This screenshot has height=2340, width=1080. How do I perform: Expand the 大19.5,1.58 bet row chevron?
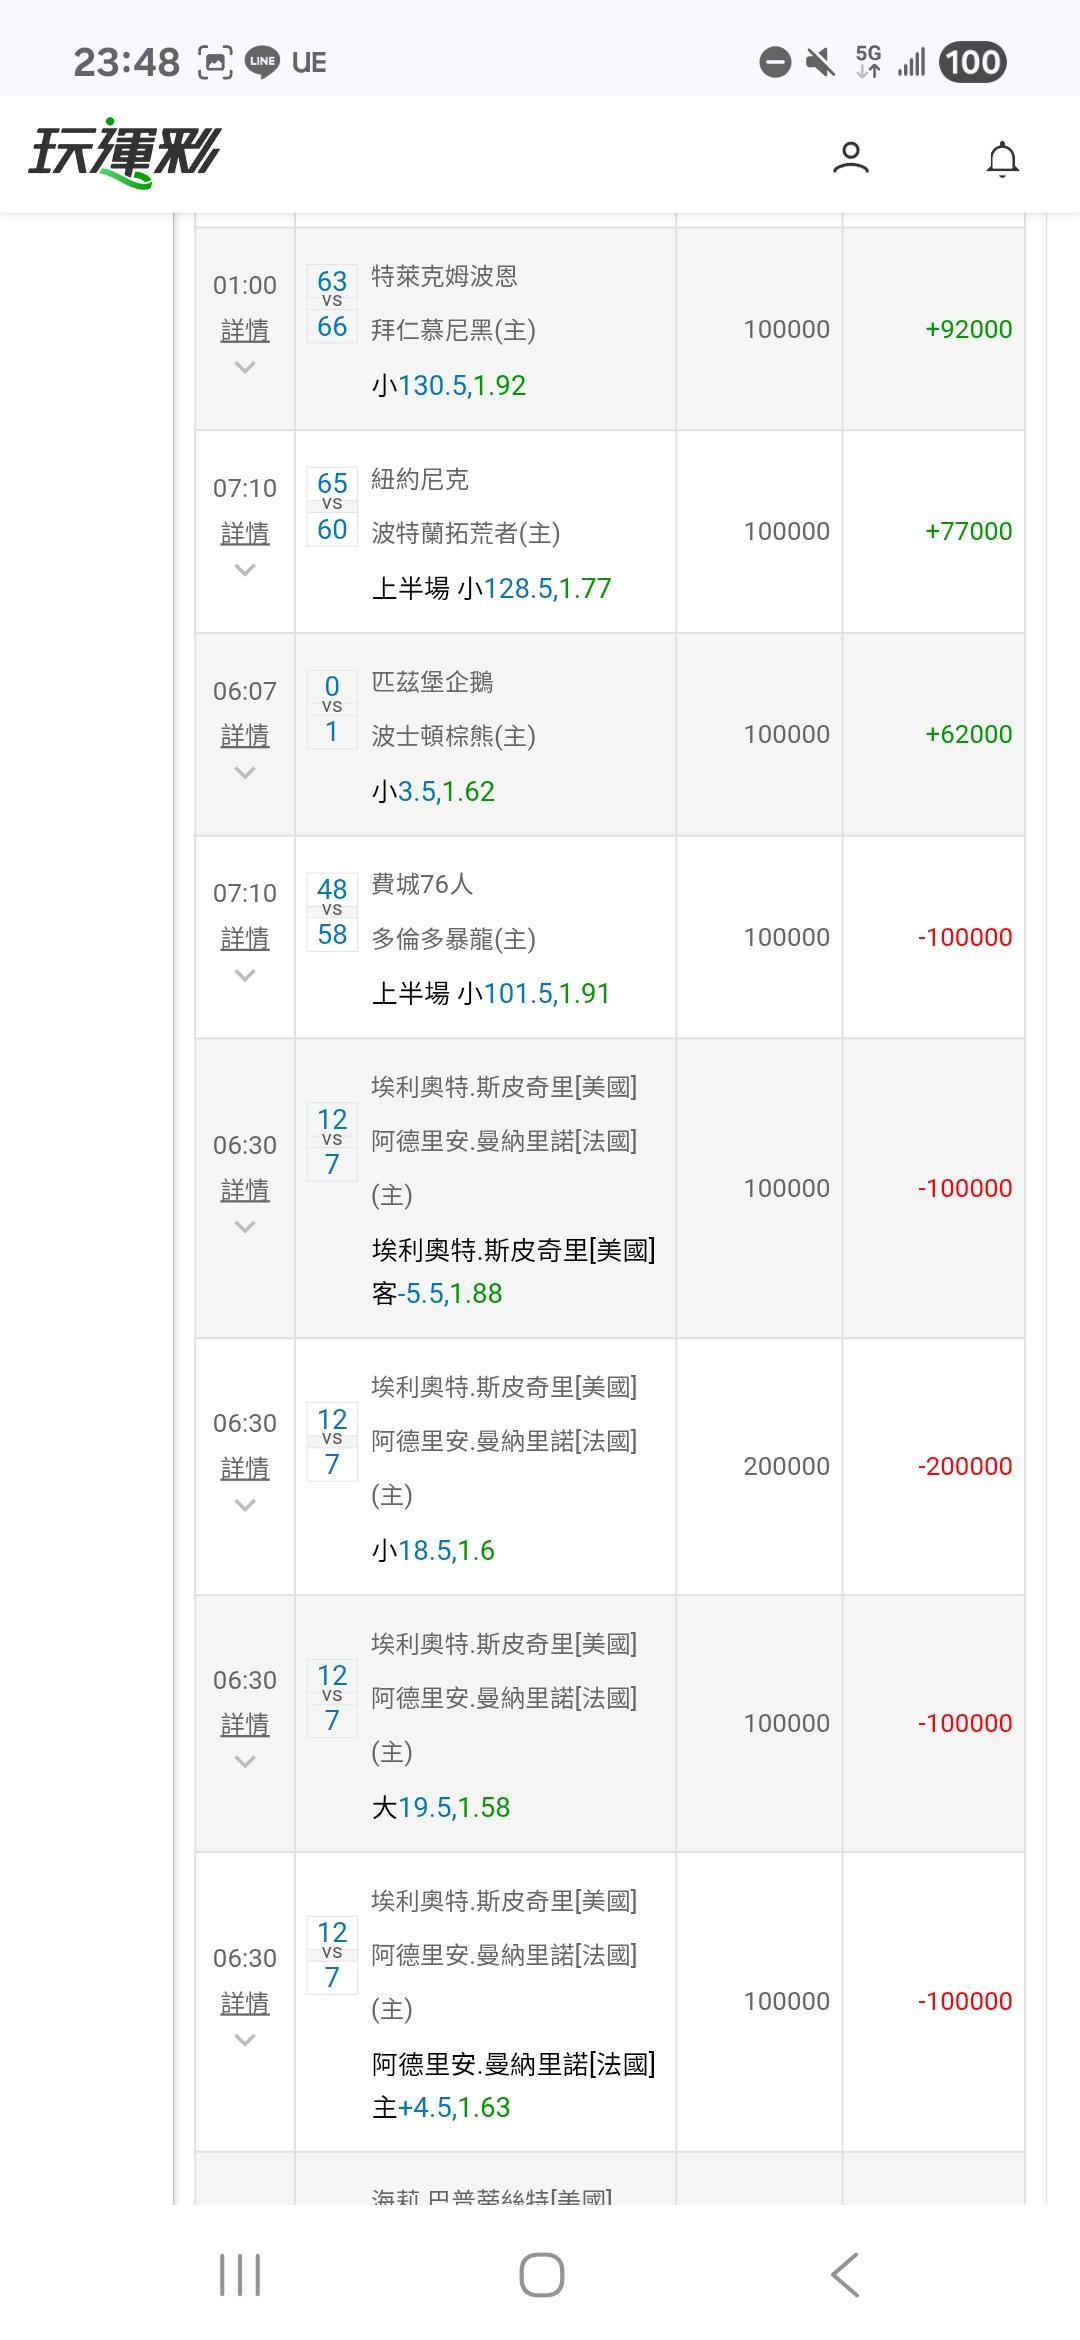(x=245, y=1763)
